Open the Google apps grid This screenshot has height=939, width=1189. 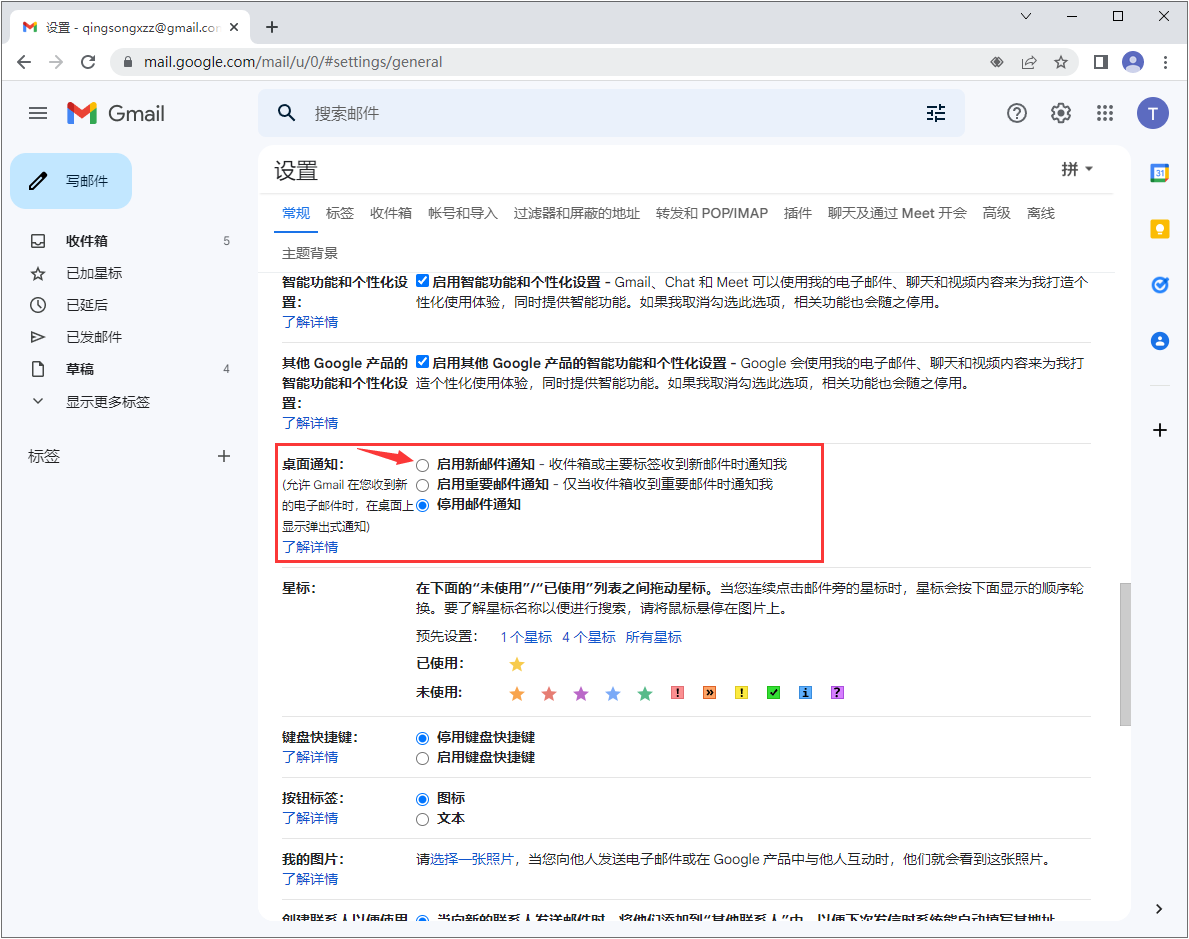pos(1105,113)
